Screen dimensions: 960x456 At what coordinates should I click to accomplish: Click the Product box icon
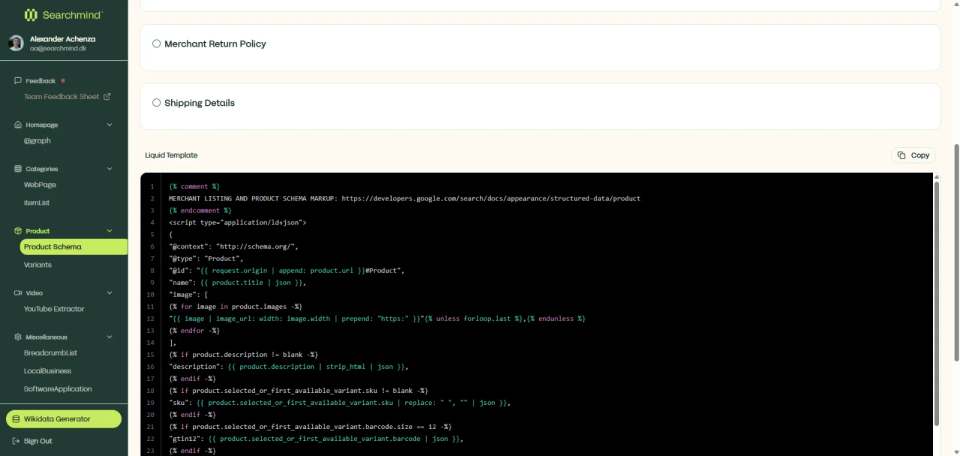pos(18,231)
